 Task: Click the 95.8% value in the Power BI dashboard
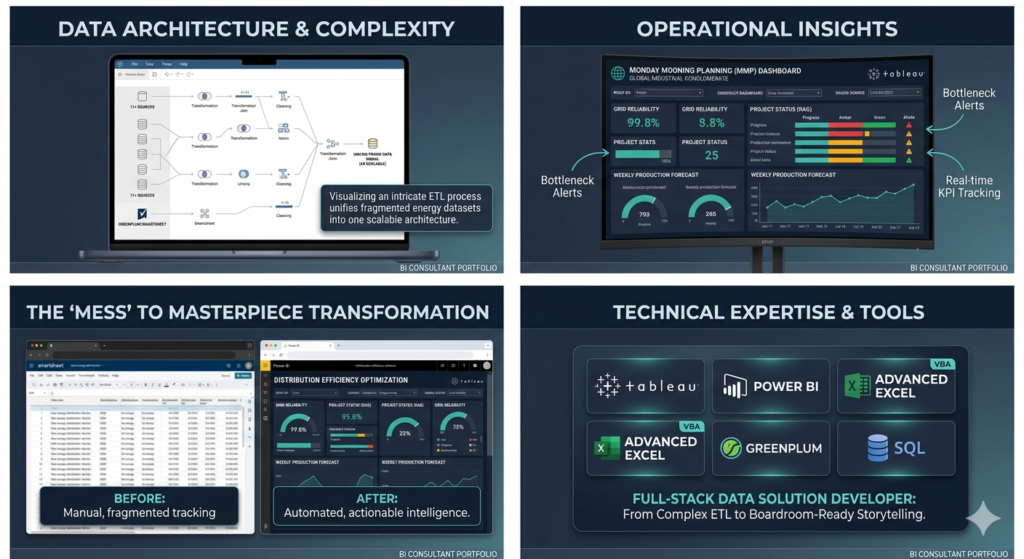[x=351, y=417]
